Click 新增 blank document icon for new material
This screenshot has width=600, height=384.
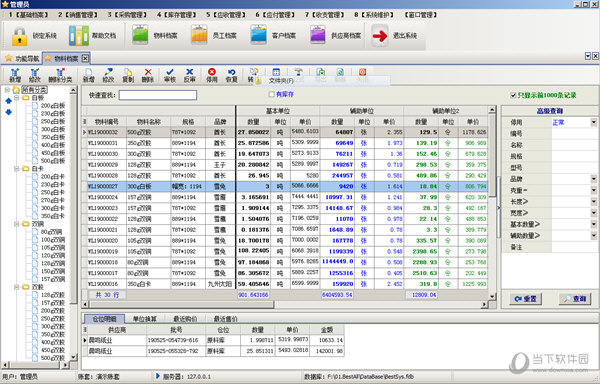(x=88, y=72)
